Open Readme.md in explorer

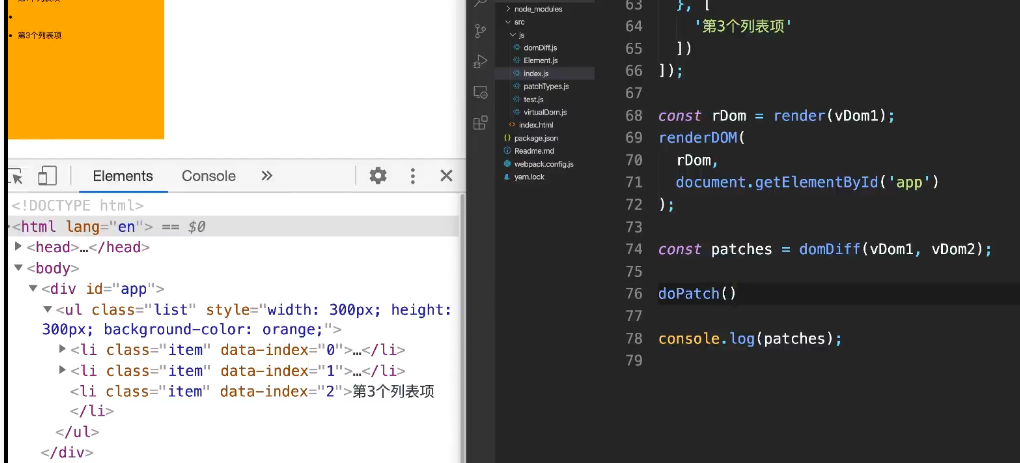point(533,151)
